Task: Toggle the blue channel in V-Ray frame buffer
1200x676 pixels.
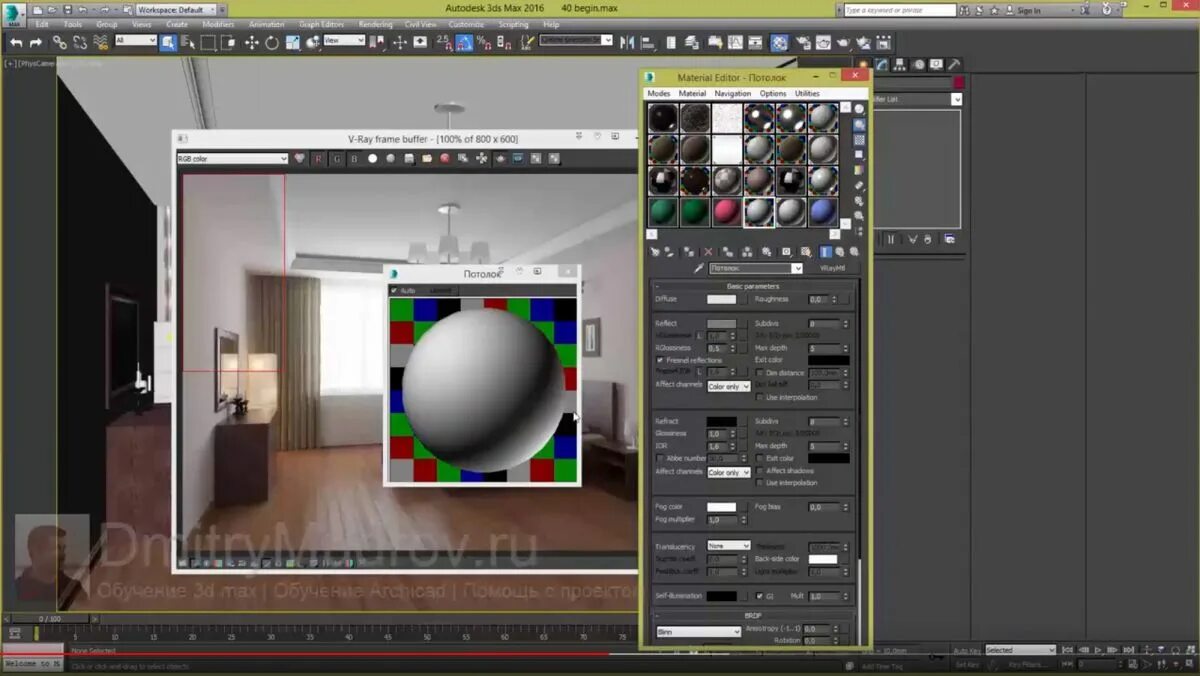Action: [354, 158]
